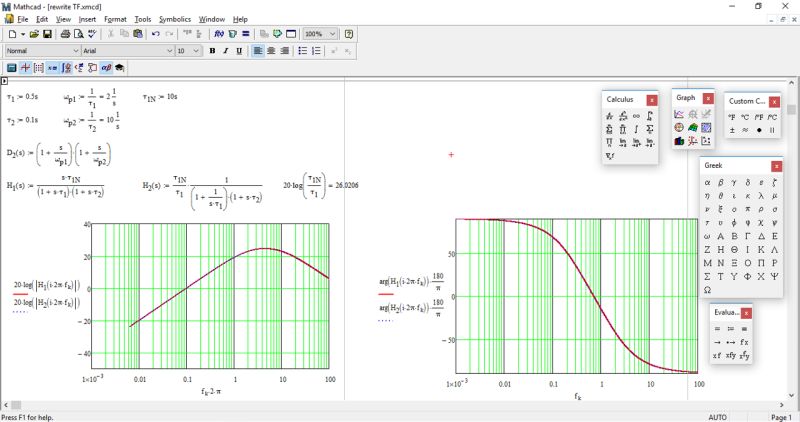Insert Greek letter pi from the Greek palette
Screen dimensions: 800x422
coord(747,209)
